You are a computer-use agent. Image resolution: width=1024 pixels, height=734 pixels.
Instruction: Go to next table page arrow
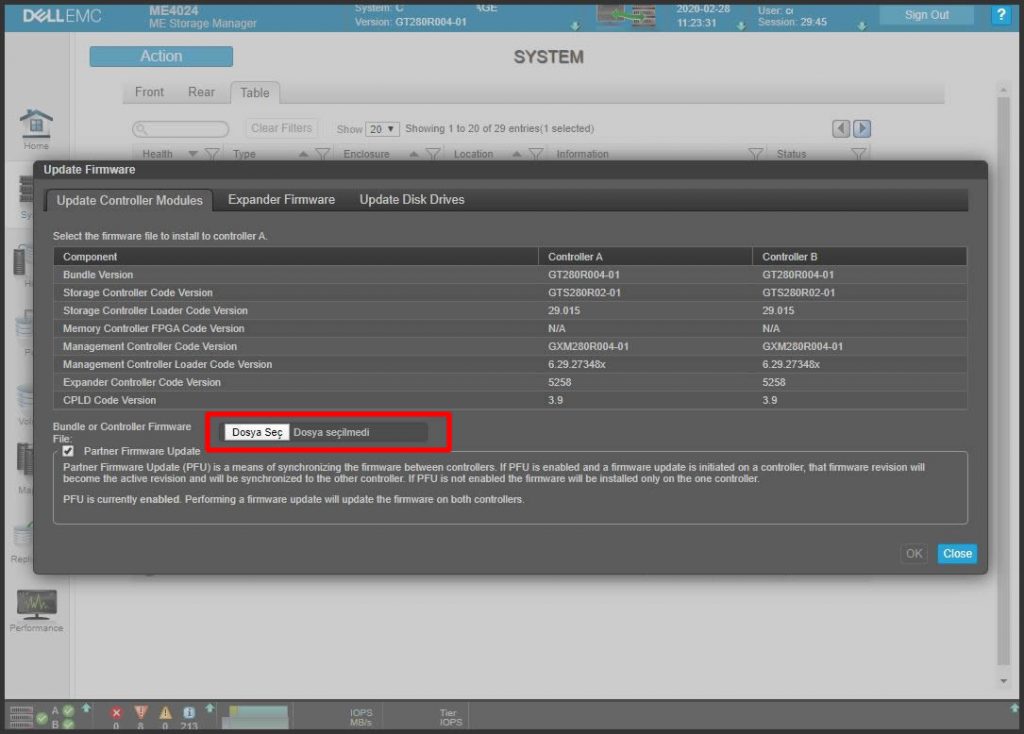(x=862, y=129)
